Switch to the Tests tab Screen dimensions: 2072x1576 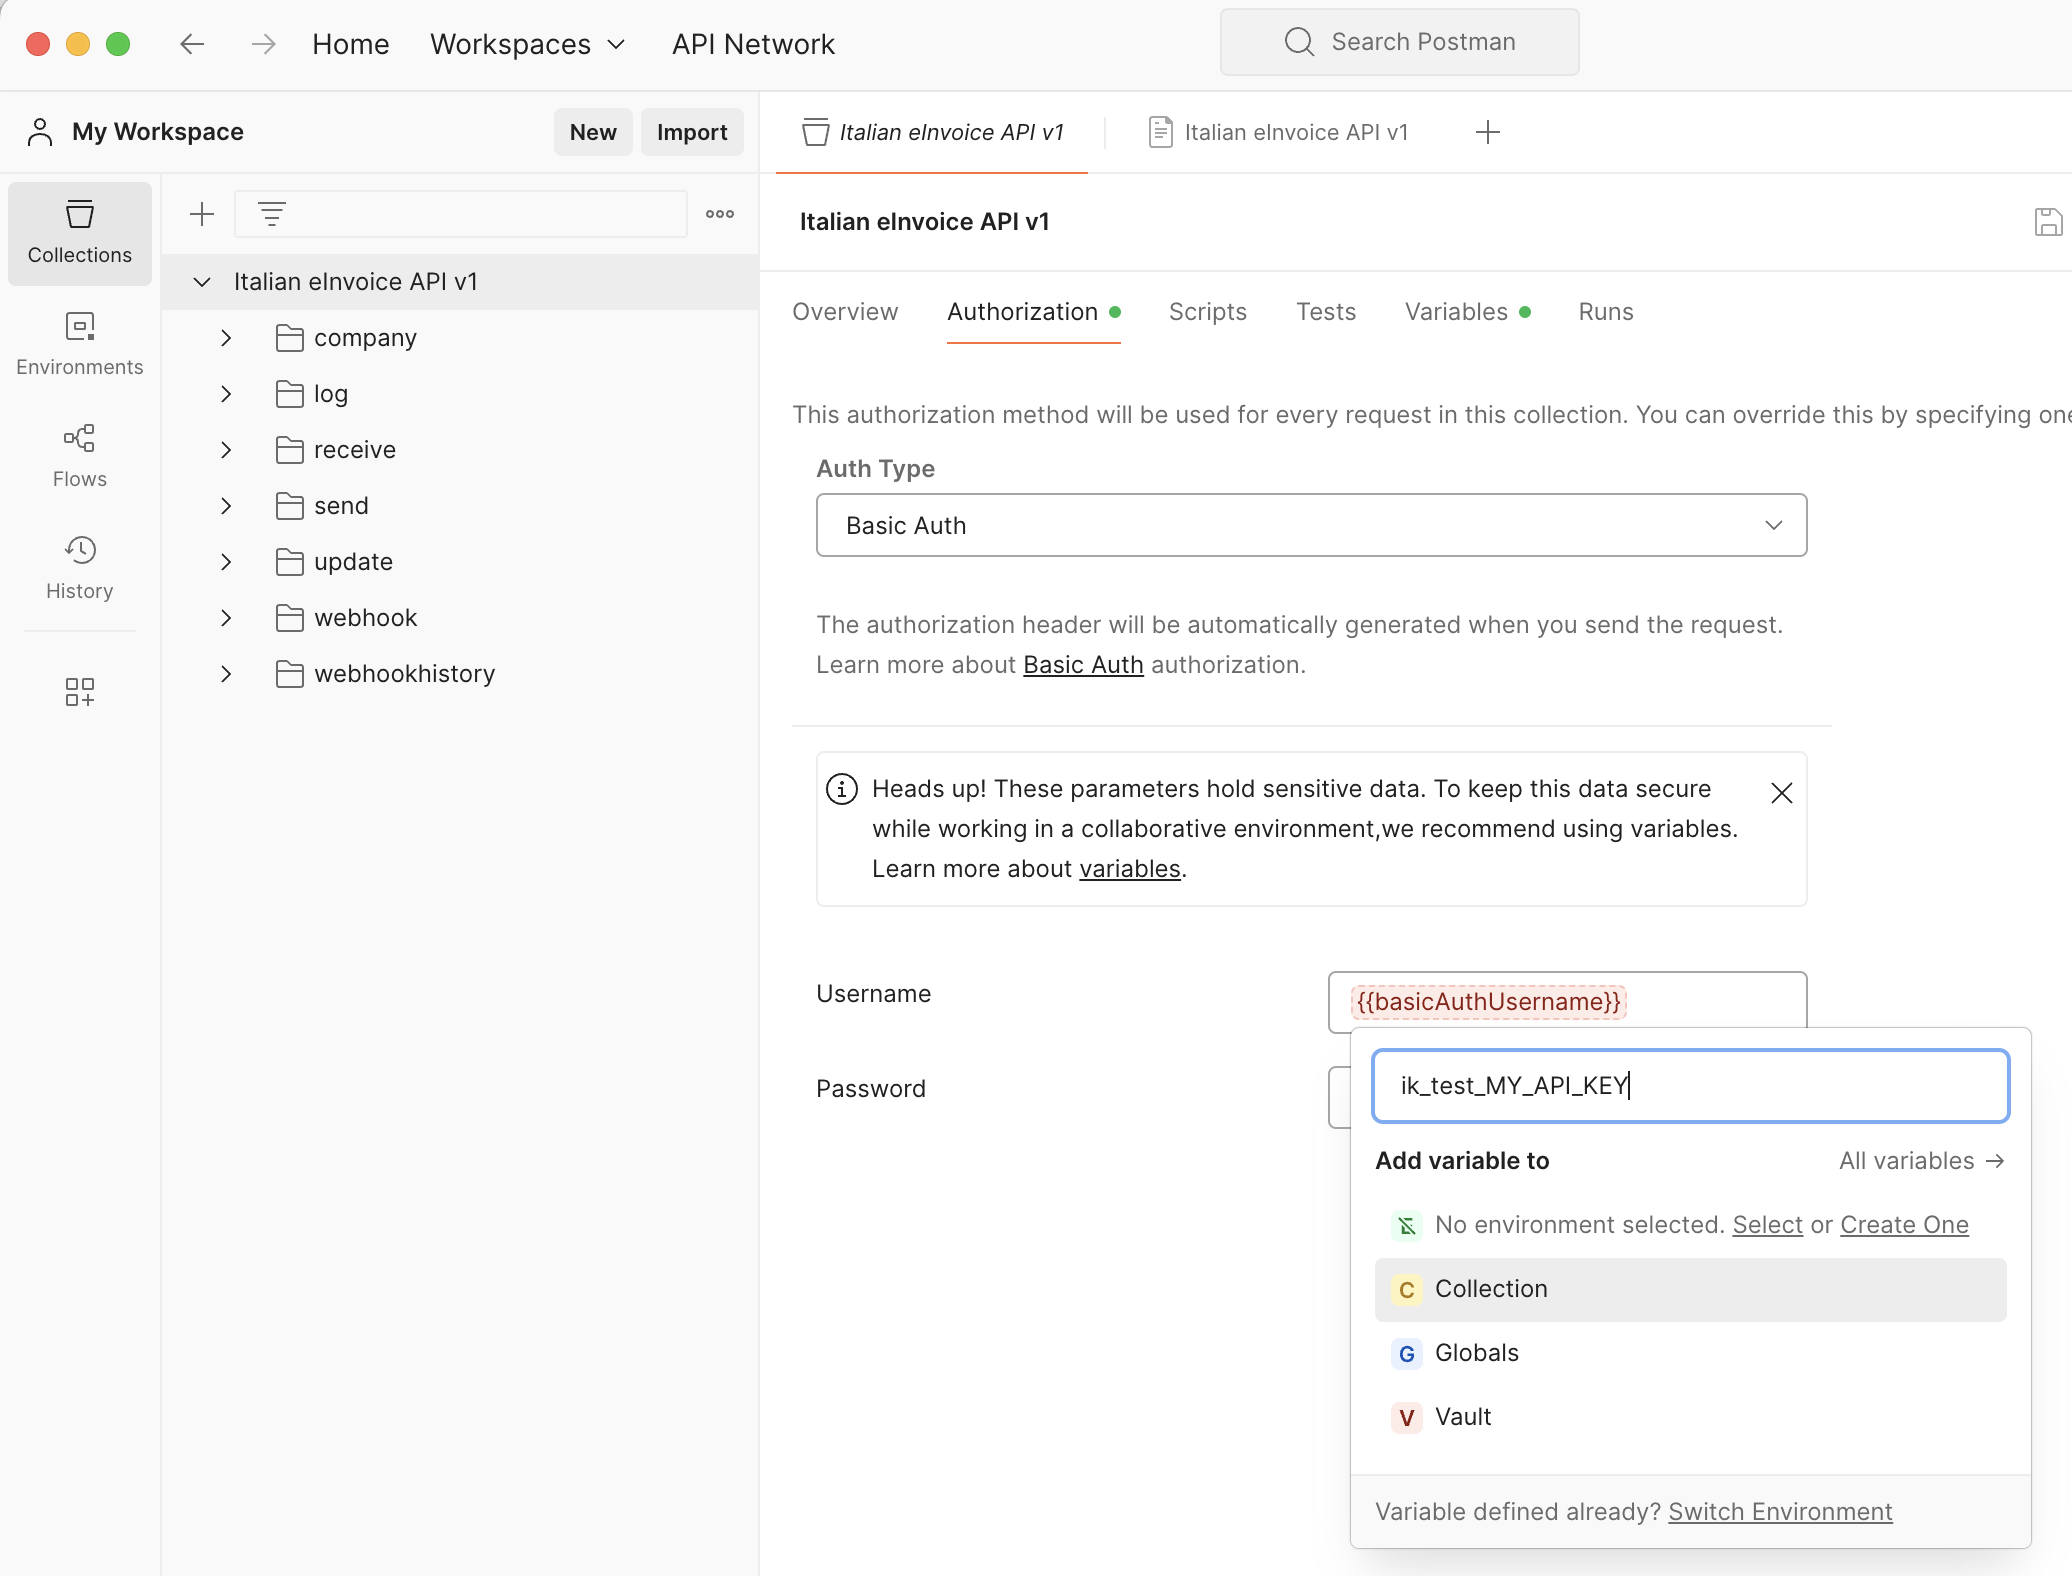point(1326,312)
